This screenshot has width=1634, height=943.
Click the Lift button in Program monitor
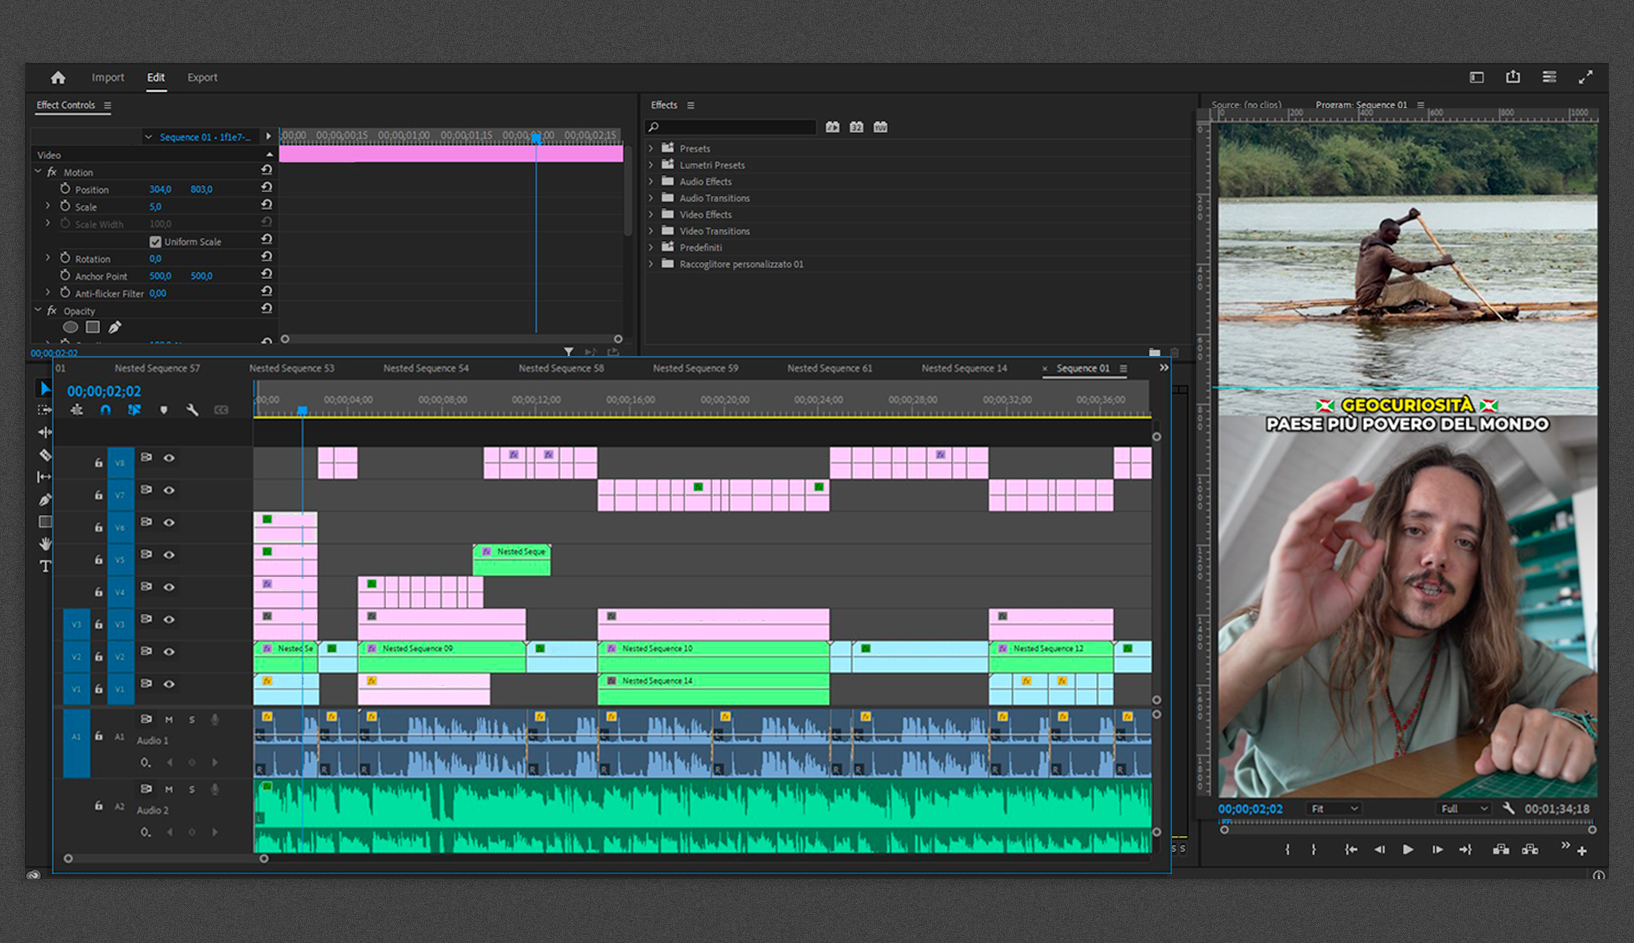pos(1501,850)
